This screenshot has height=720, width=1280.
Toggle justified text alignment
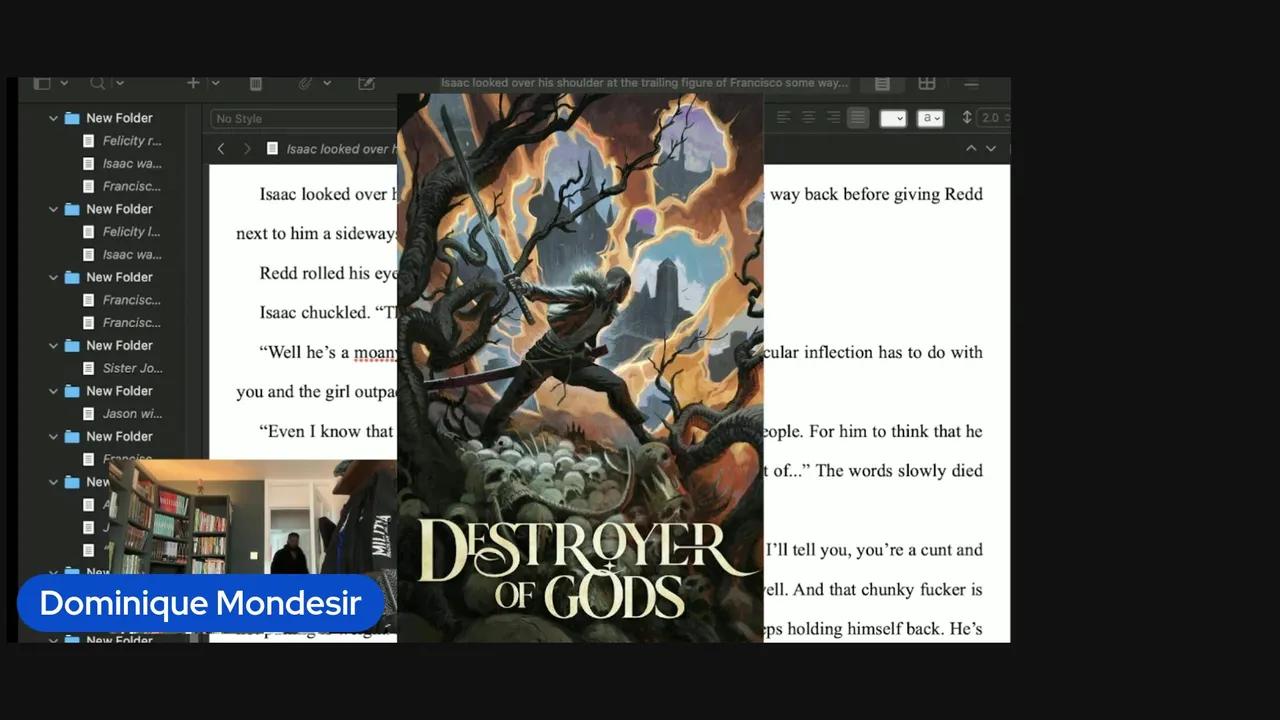tap(858, 118)
